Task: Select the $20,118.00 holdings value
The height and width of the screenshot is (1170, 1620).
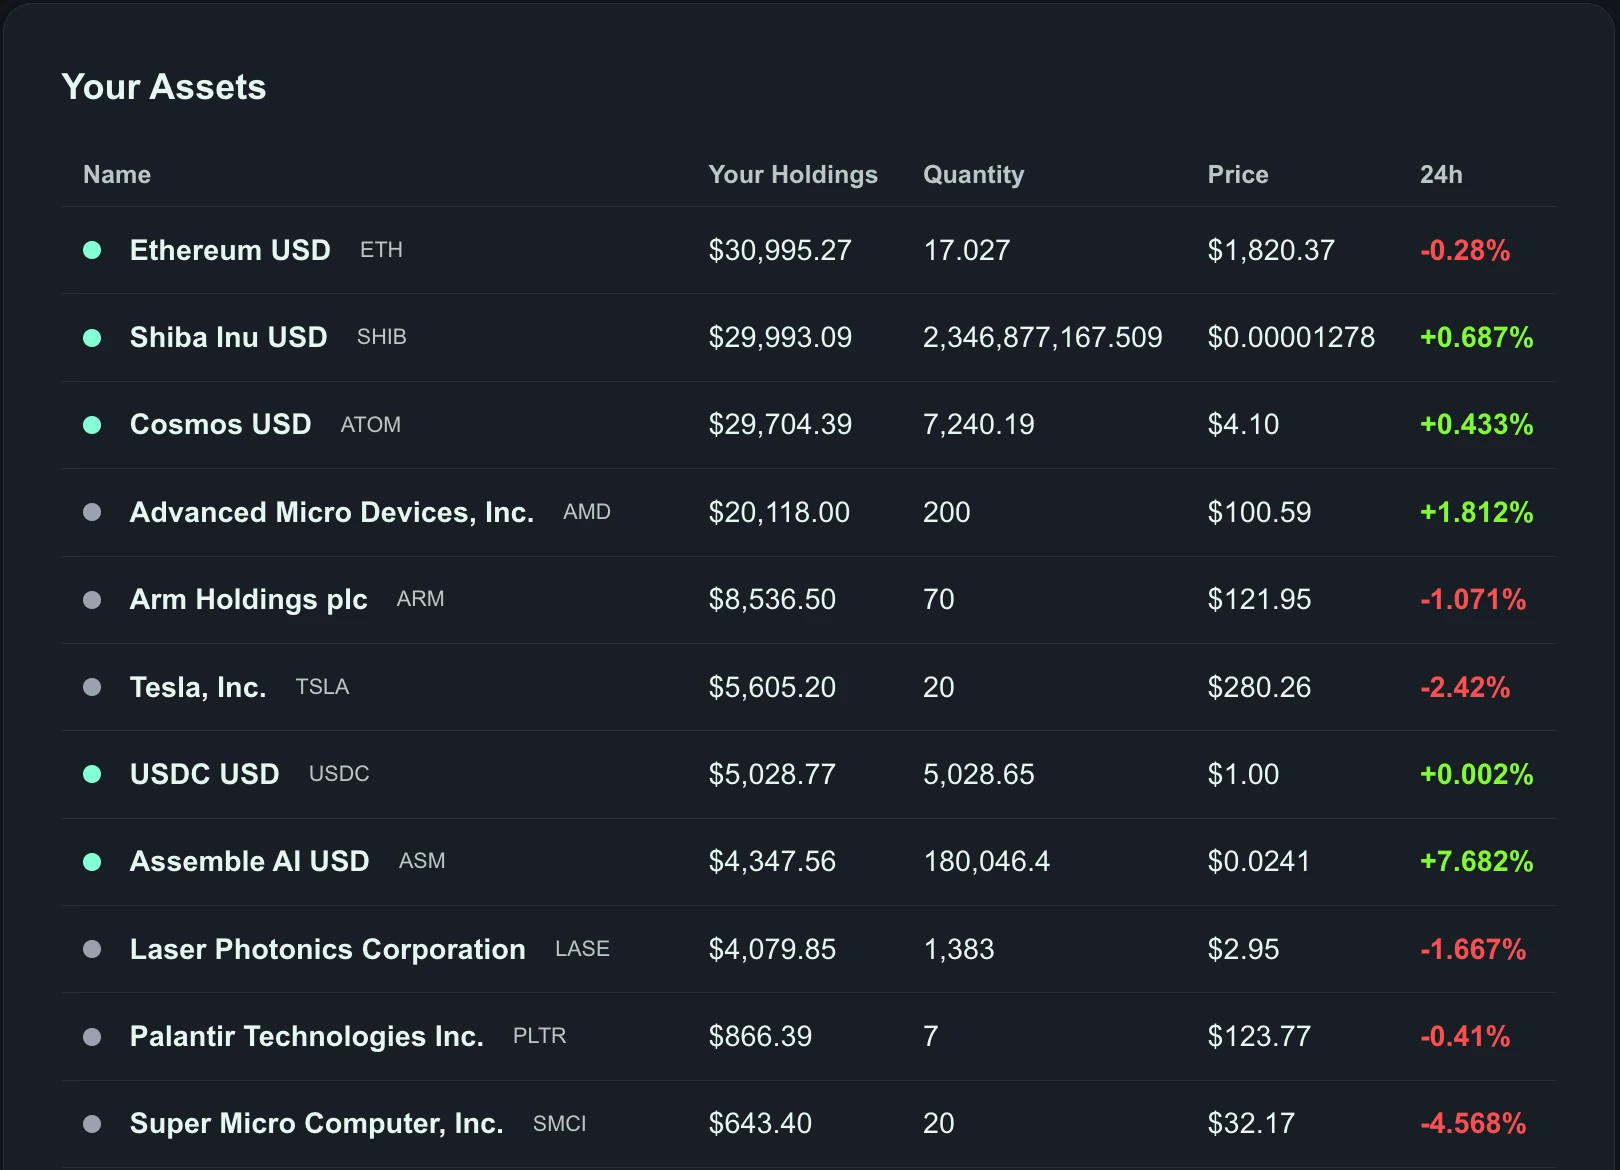Action: click(779, 512)
